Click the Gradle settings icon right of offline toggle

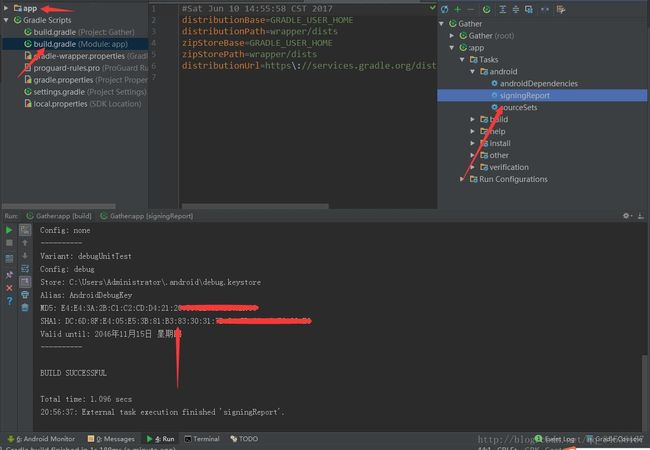pos(561,9)
